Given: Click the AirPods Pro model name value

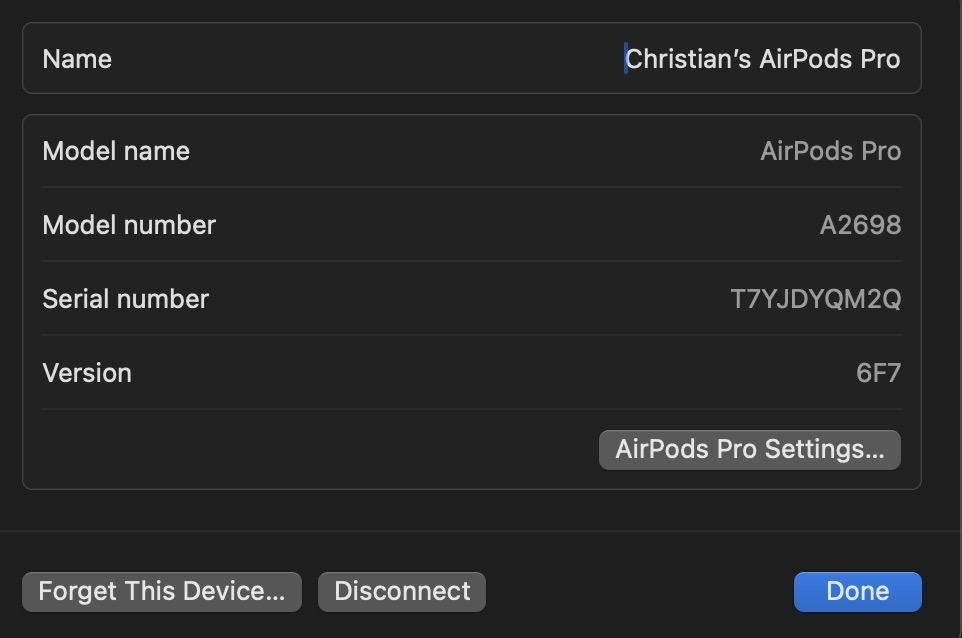Looking at the screenshot, I should 830,151.
